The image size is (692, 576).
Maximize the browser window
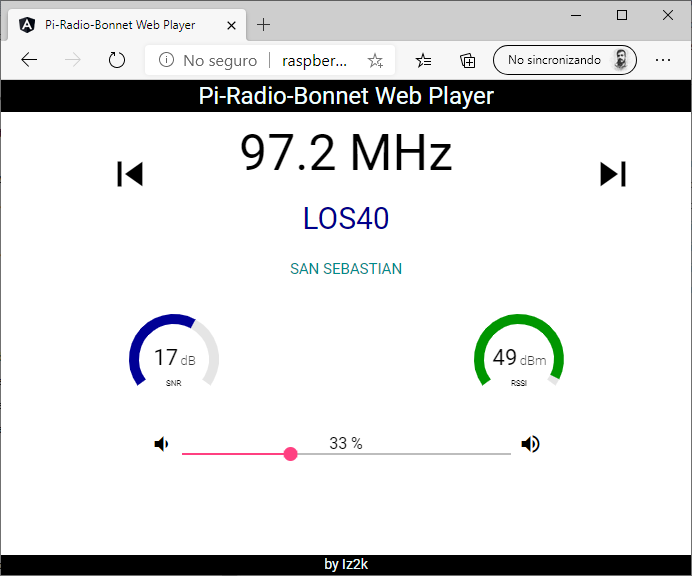(x=622, y=15)
